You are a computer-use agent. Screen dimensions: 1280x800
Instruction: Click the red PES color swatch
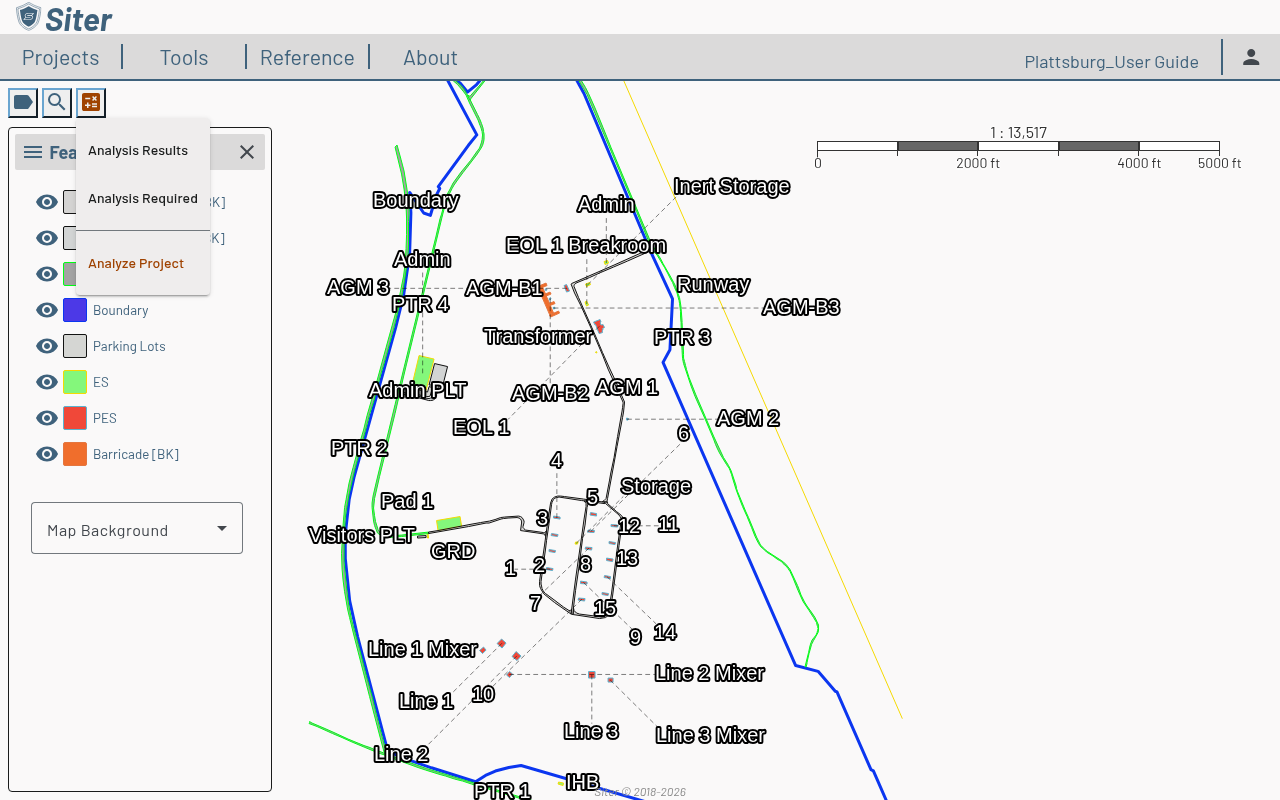(75, 418)
